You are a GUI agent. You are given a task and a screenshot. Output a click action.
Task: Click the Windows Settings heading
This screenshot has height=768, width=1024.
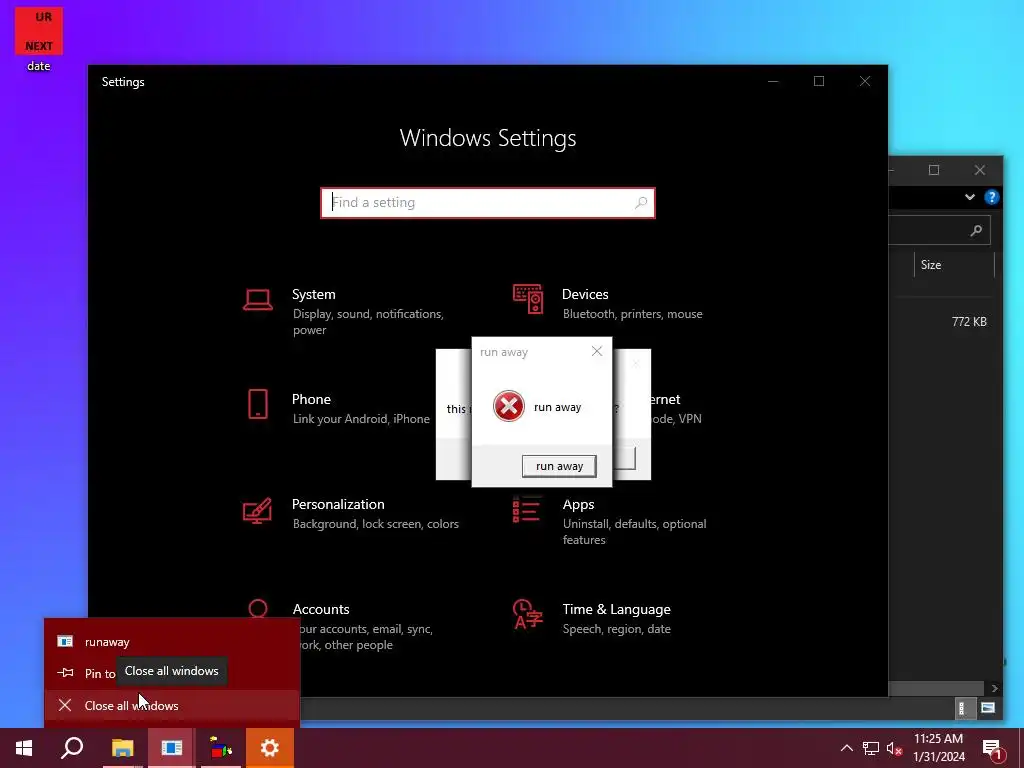488,138
